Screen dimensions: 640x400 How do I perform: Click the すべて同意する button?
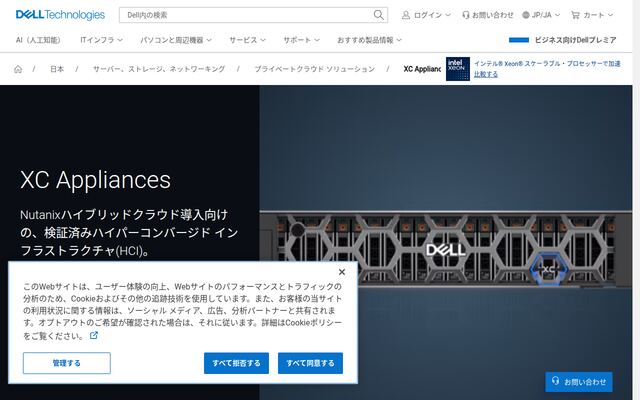[x=310, y=363]
